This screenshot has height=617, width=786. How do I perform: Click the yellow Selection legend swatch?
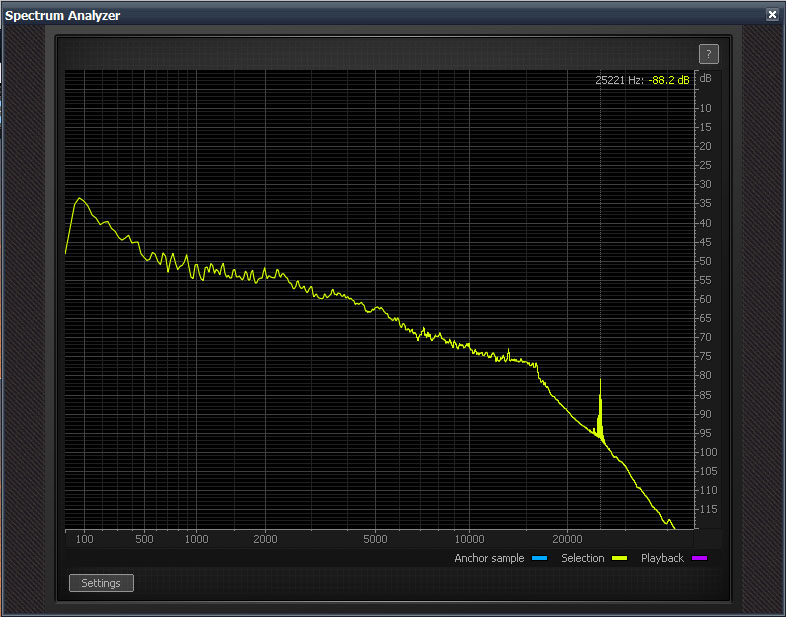[x=619, y=558]
